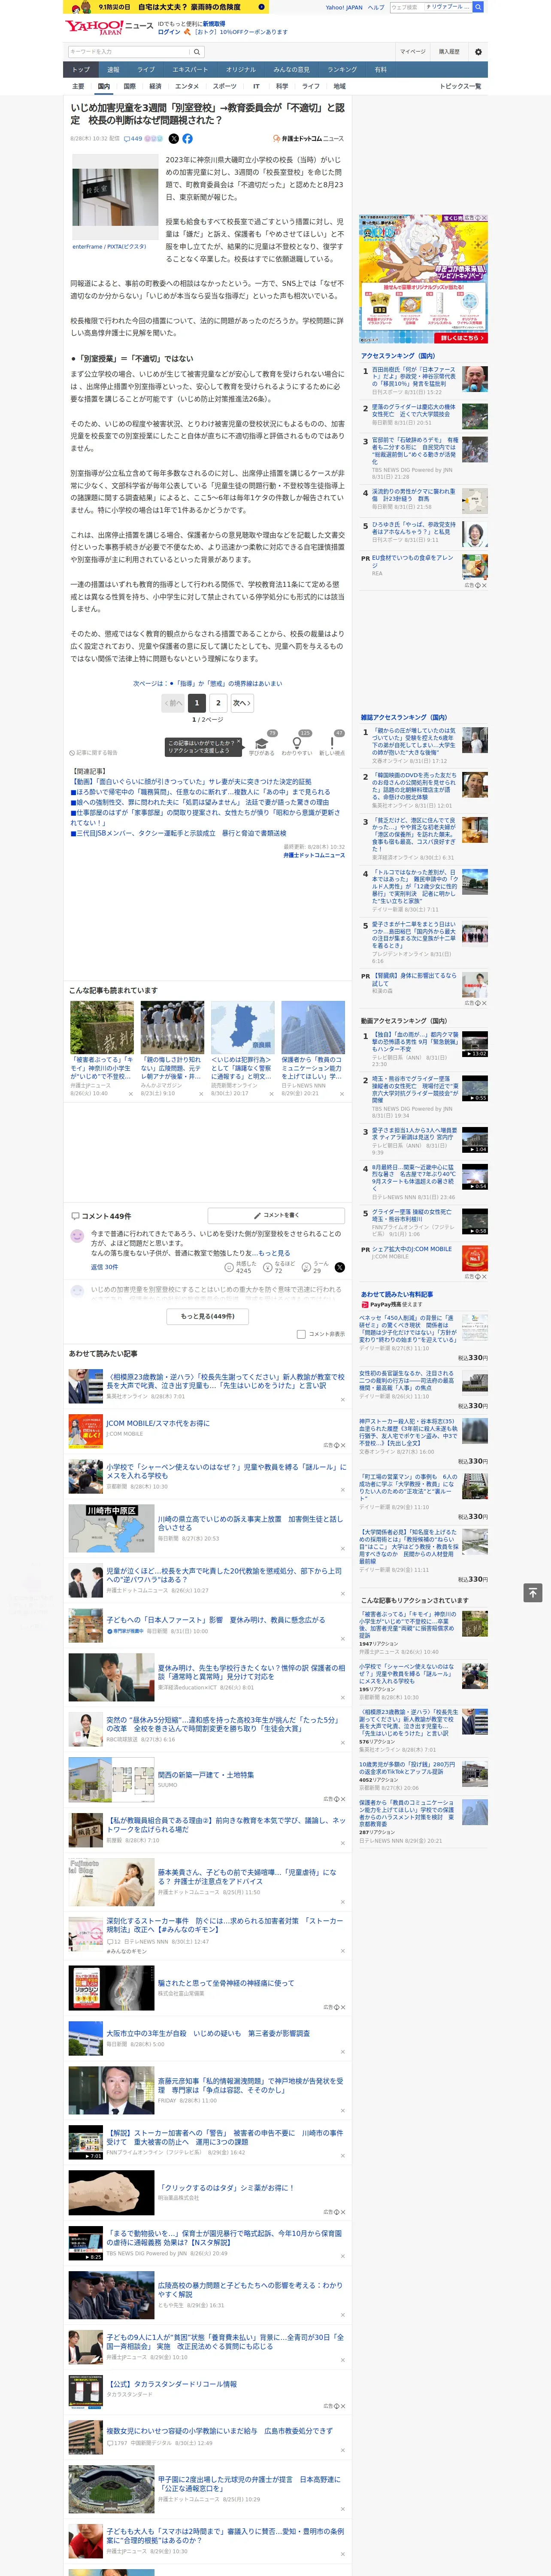Open the 地域 category tab
Image resolution: width=551 pixels, height=2576 pixels.
[x=340, y=86]
